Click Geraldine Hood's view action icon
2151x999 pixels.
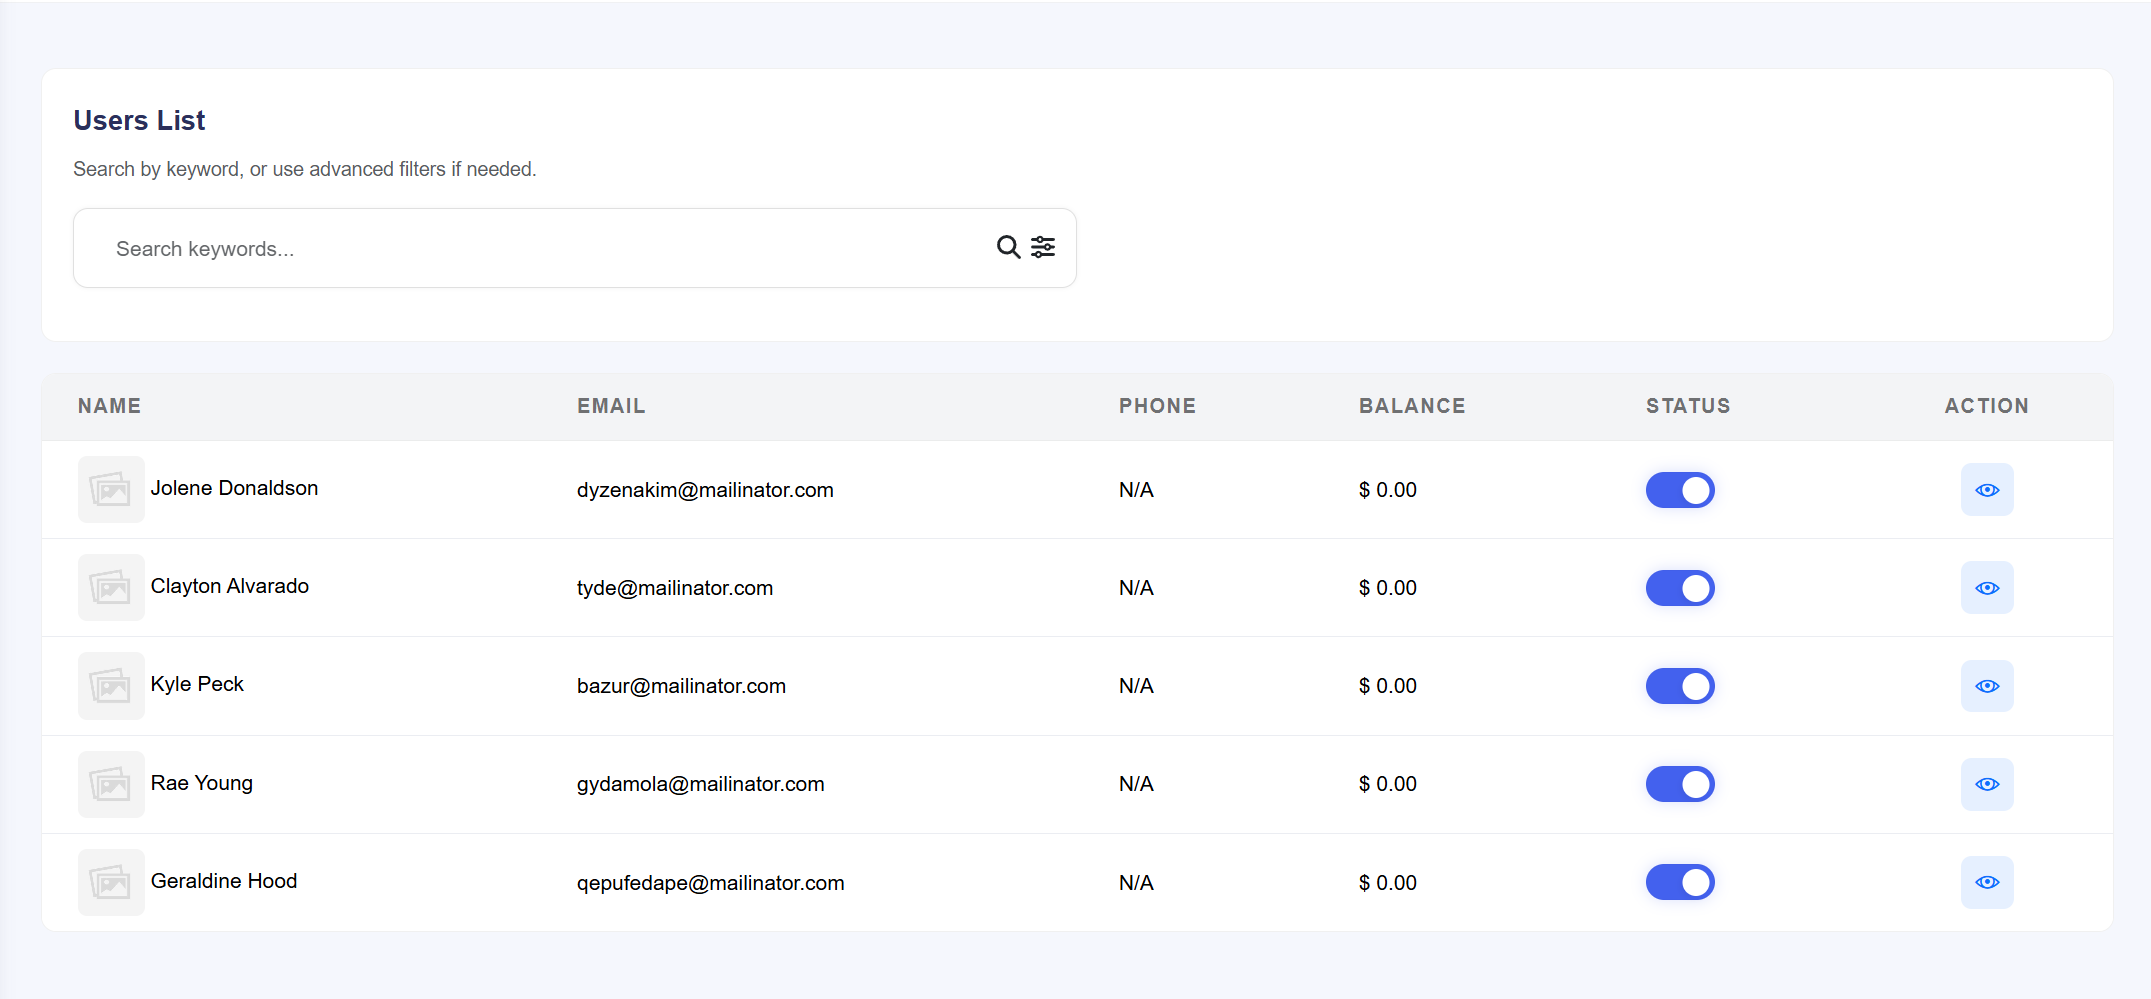(x=1987, y=882)
